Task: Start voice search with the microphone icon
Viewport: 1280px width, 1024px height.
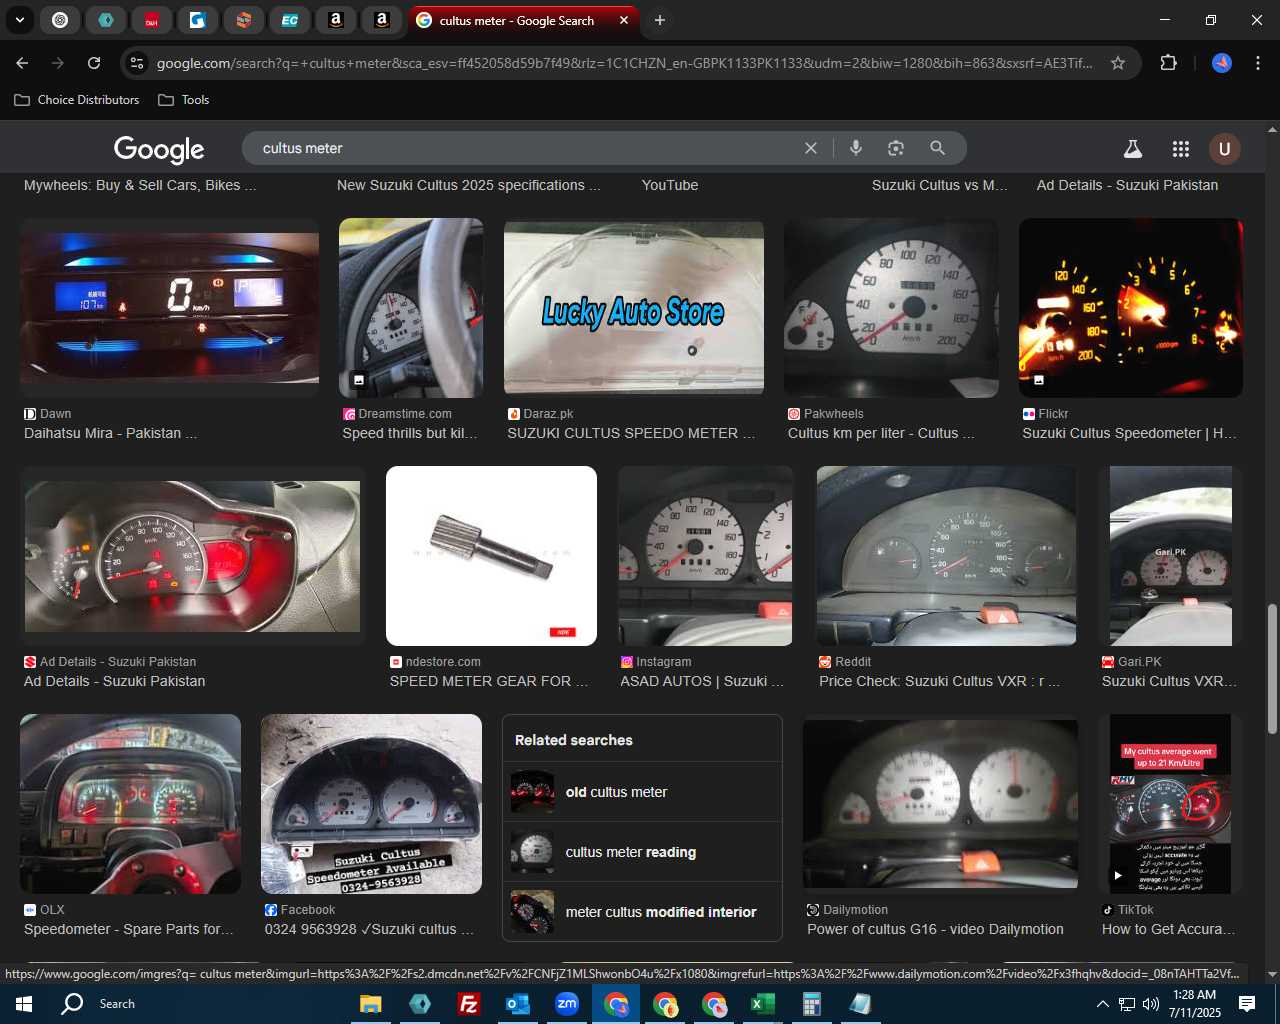Action: point(856,148)
